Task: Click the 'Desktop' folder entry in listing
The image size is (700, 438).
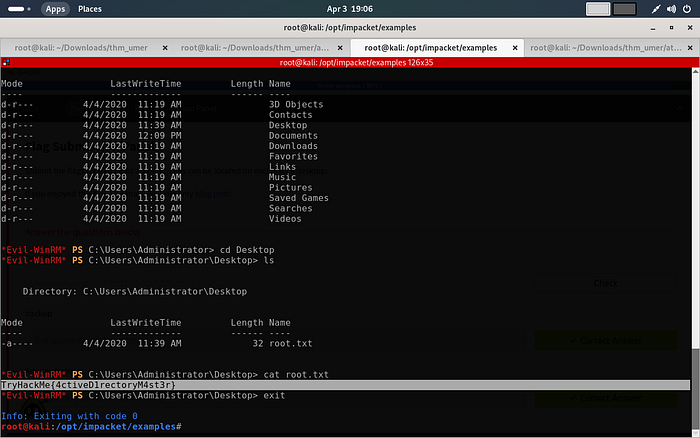Action: pyautogui.click(x=288, y=125)
